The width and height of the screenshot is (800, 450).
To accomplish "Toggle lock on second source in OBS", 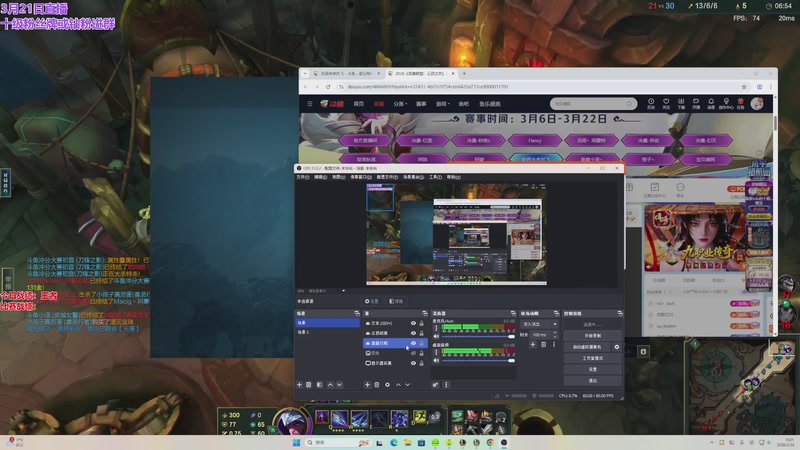I will coord(421,333).
